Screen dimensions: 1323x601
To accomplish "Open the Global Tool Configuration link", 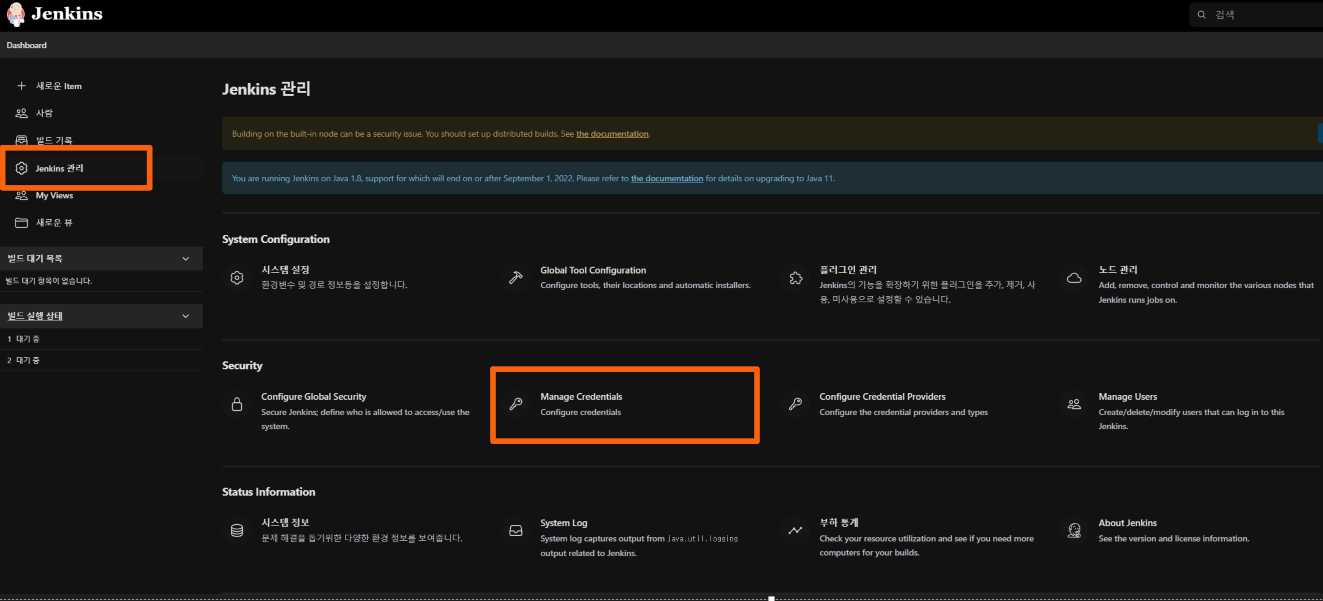I will click(x=593, y=270).
